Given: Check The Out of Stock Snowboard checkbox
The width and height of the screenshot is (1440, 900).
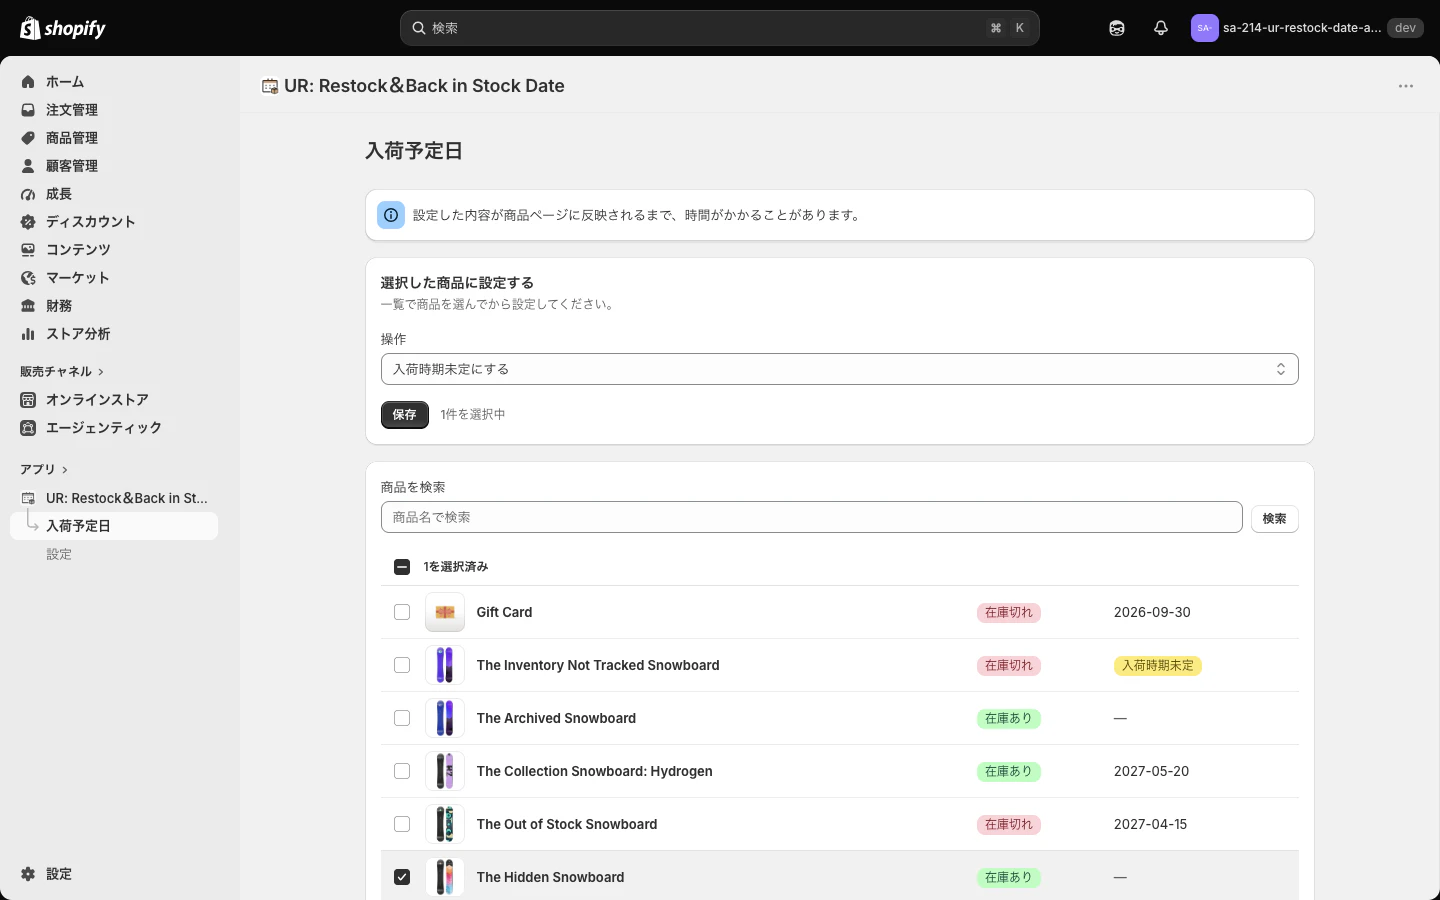Looking at the screenshot, I should (x=402, y=824).
